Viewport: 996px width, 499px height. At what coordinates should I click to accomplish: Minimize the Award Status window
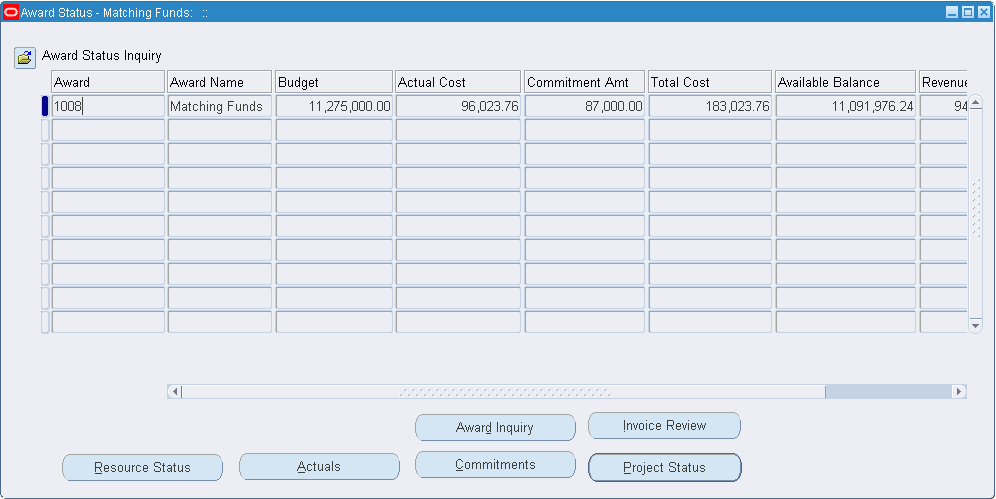pos(952,12)
